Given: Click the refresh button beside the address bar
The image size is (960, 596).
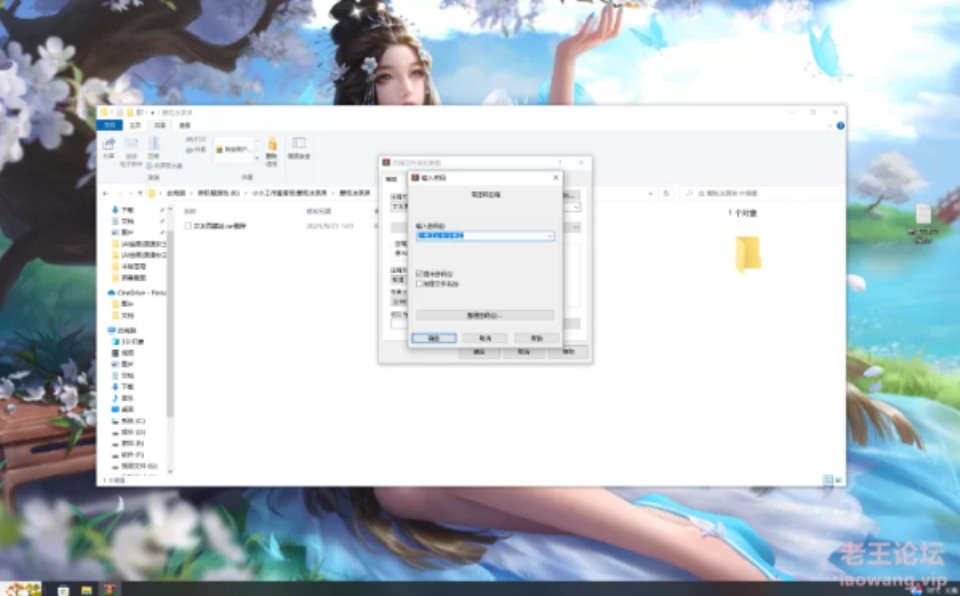Looking at the screenshot, I should pyautogui.click(x=666, y=193).
